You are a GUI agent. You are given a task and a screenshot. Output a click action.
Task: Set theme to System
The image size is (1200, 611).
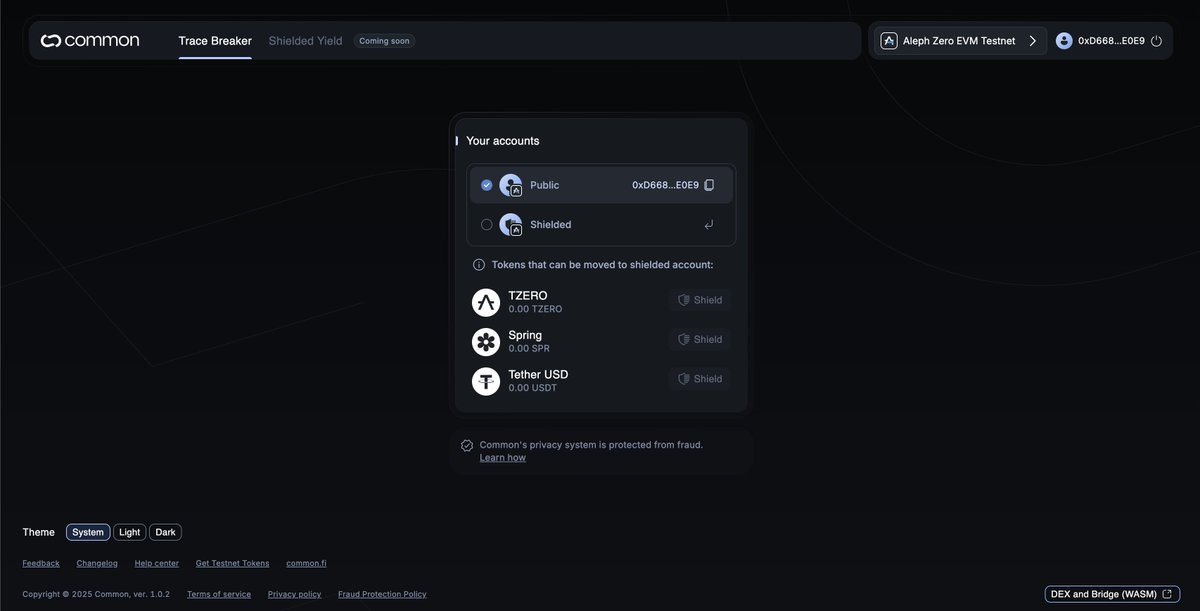tap(88, 532)
